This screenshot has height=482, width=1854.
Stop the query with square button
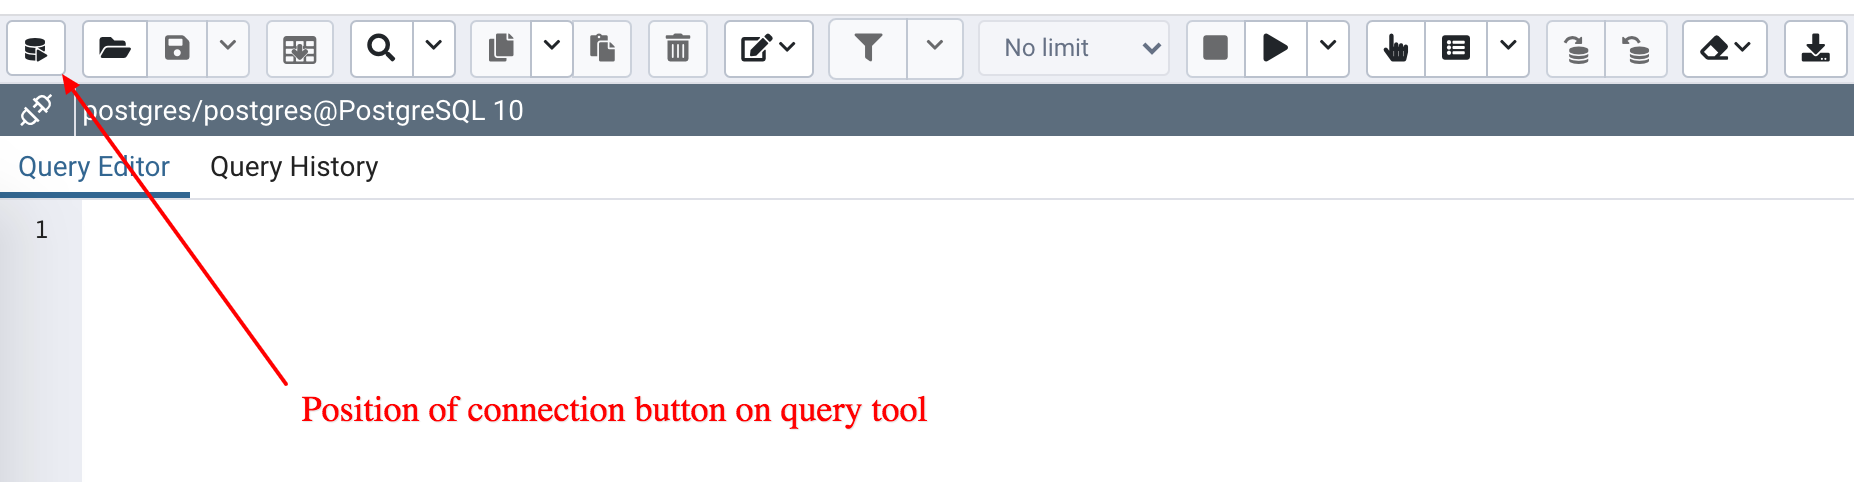click(1215, 48)
